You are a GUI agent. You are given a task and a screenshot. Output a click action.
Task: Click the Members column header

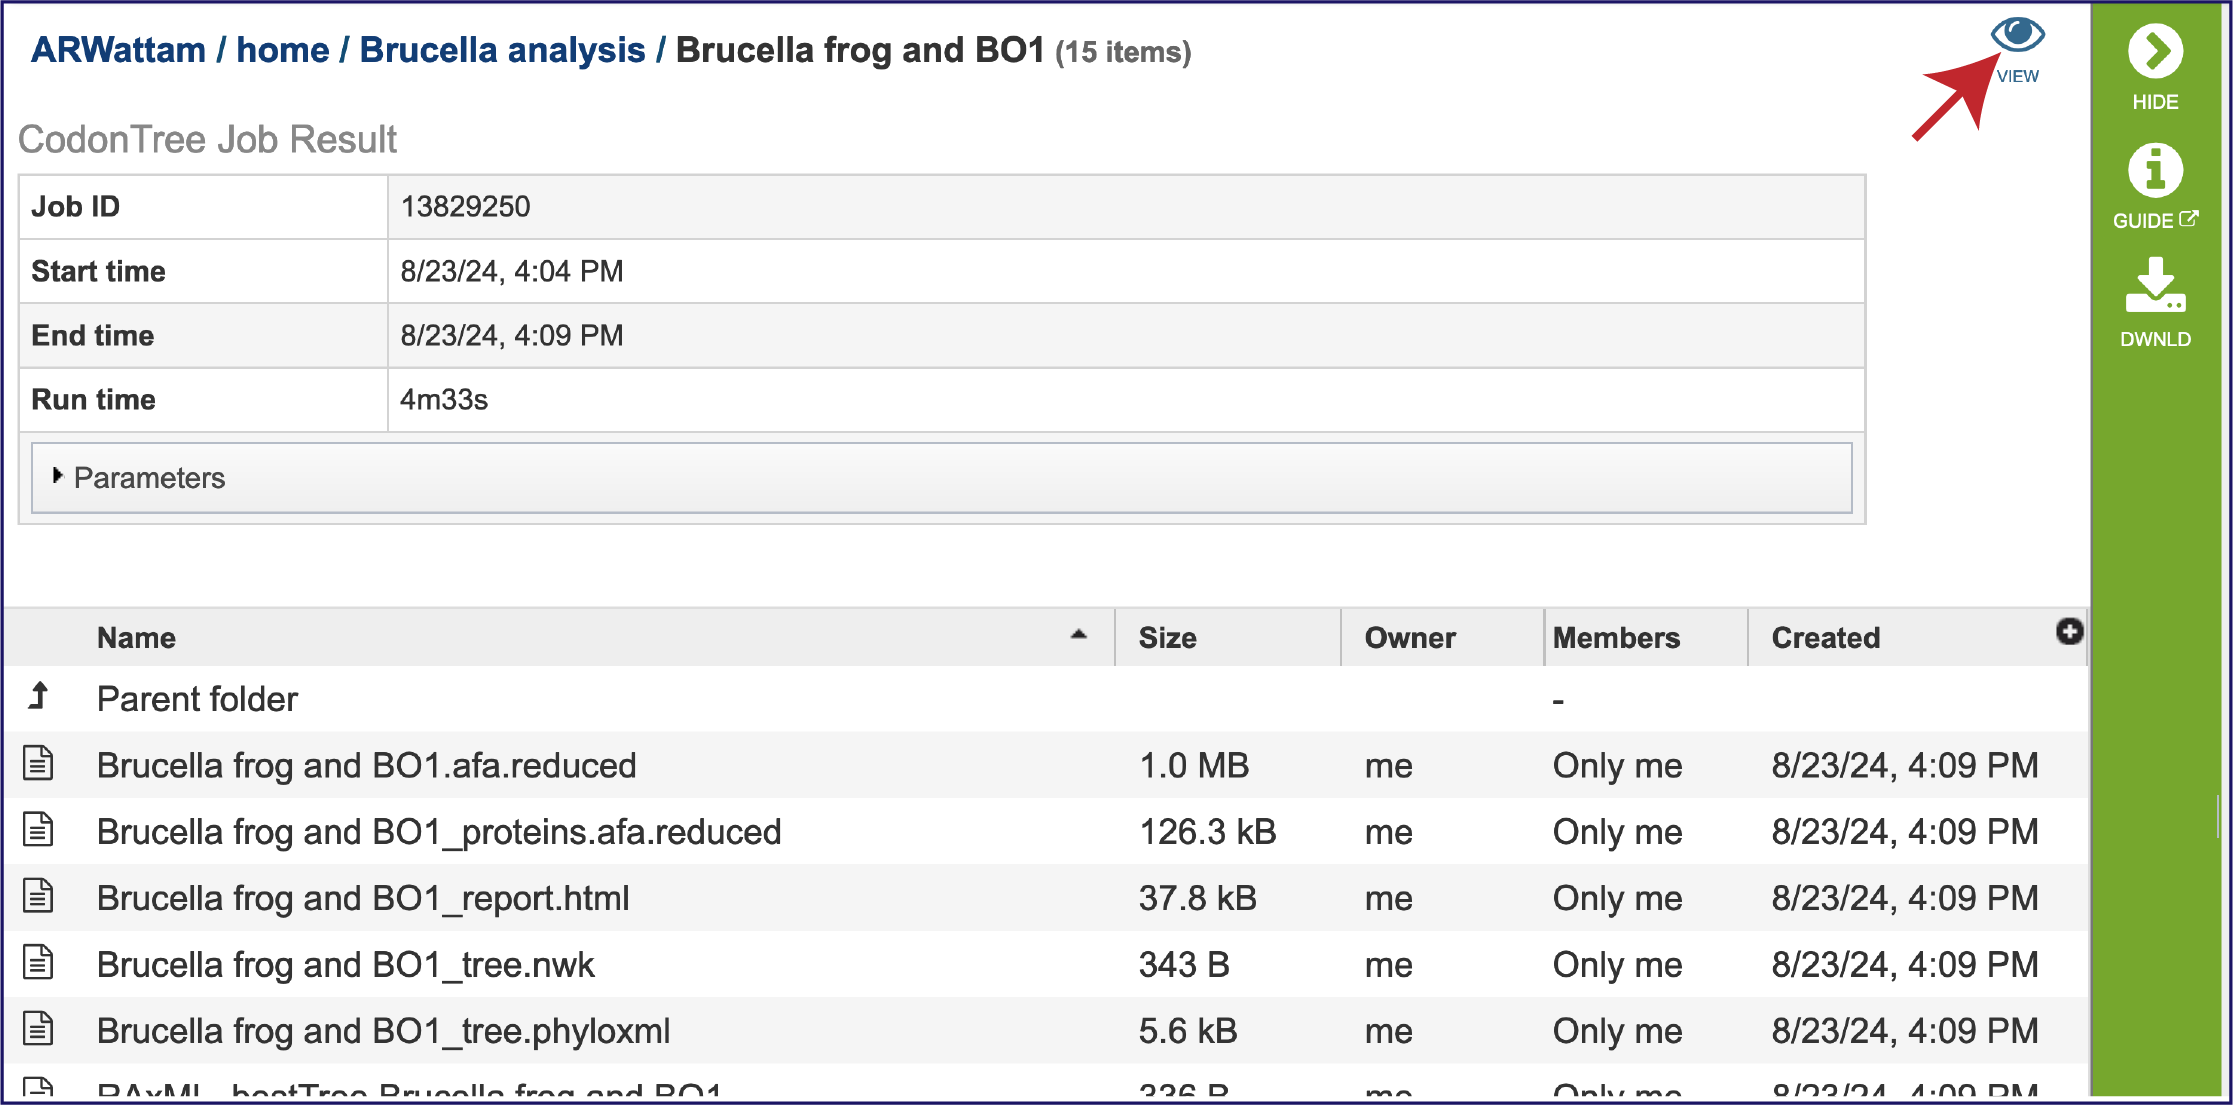coord(1615,638)
